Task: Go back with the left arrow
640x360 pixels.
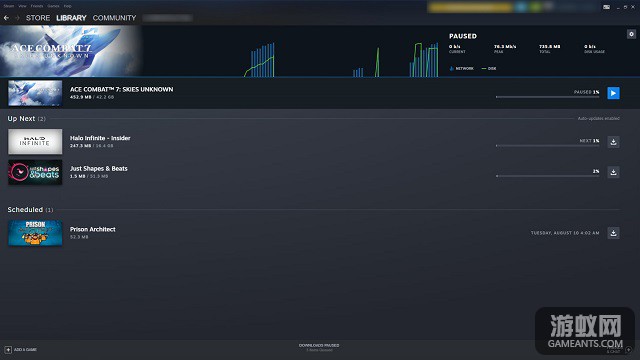Action: click(x=6, y=18)
